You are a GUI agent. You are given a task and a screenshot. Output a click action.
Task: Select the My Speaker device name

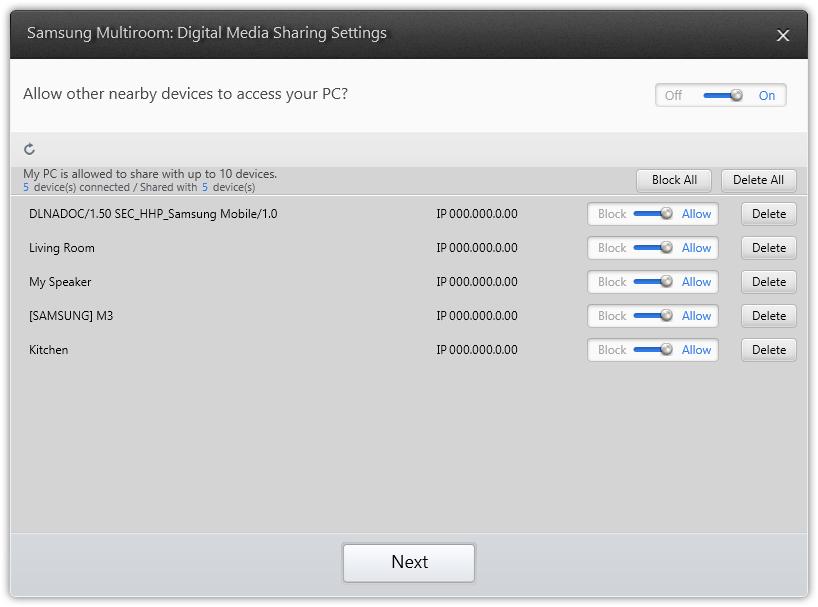[x=60, y=282]
